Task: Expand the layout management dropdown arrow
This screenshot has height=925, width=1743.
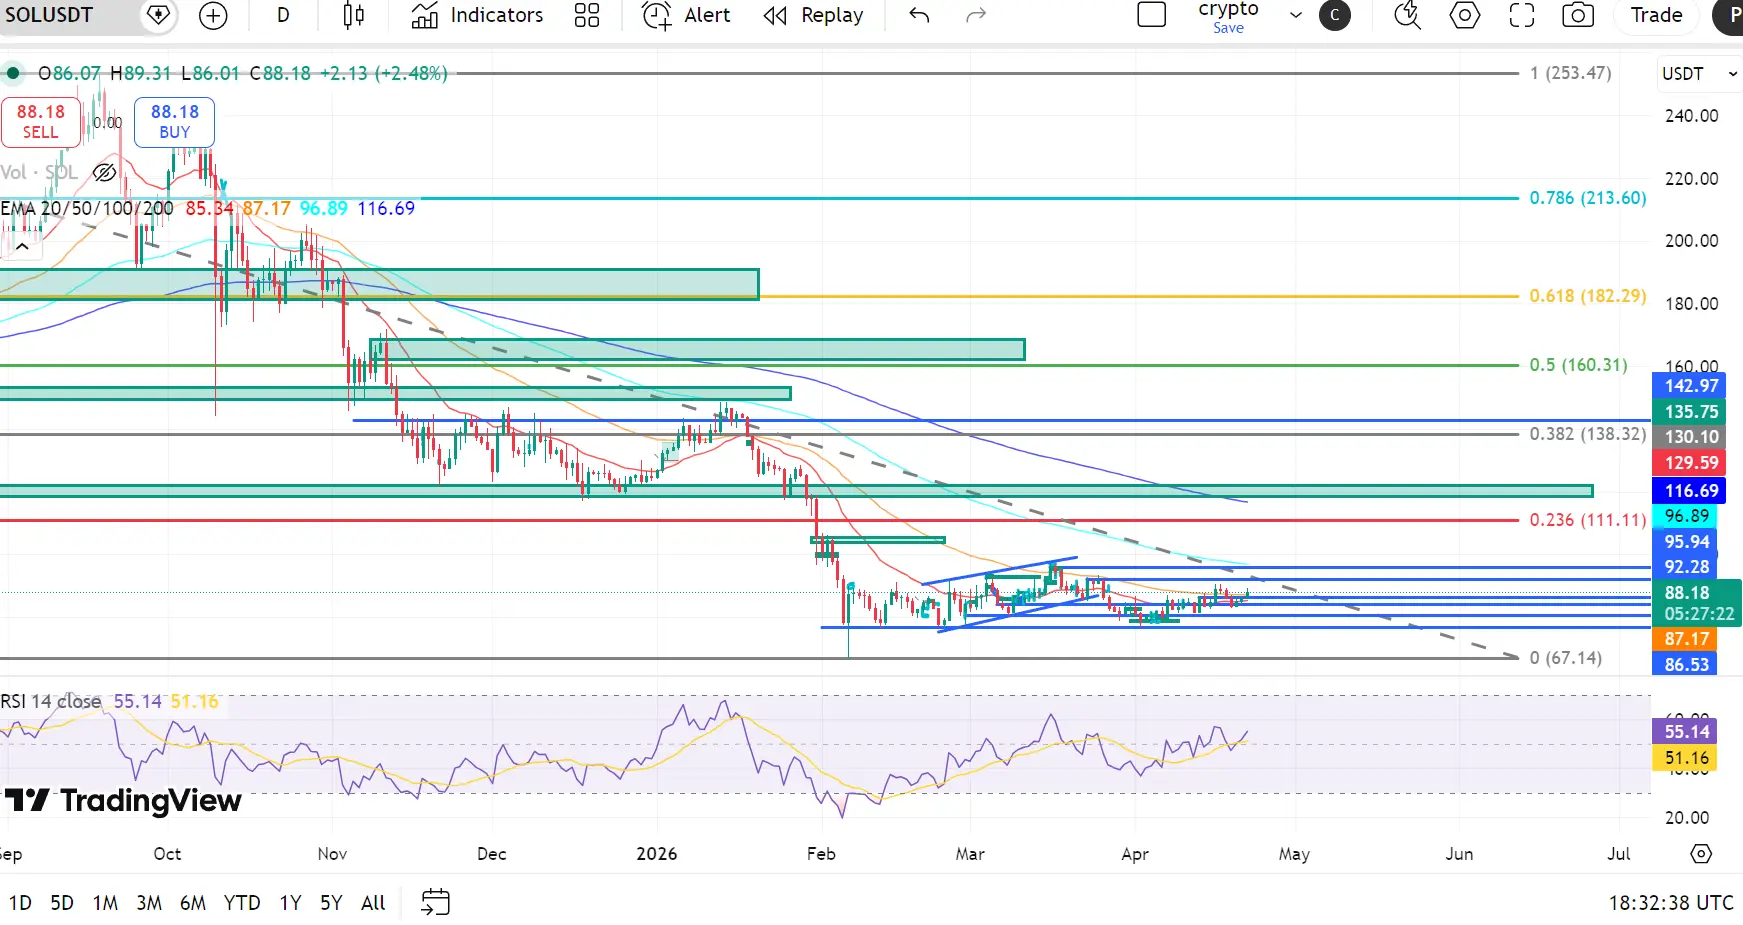Action: coord(1296,15)
